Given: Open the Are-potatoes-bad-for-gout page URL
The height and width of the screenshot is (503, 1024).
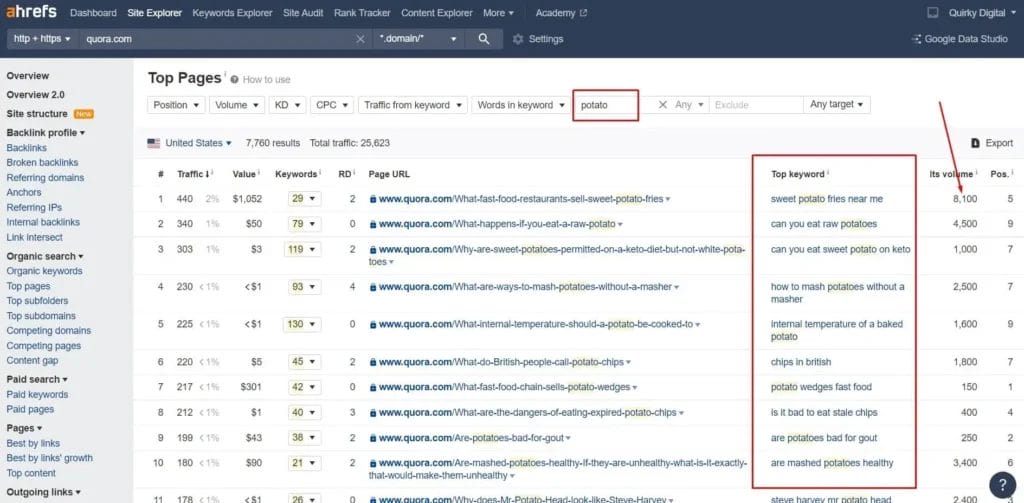Looking at the screenshot, I should 471,438.
